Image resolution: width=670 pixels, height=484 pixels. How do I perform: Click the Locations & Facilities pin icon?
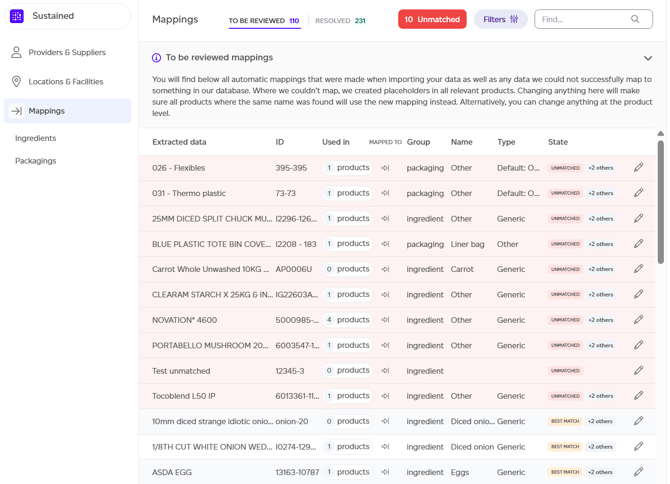click(16, 81)
